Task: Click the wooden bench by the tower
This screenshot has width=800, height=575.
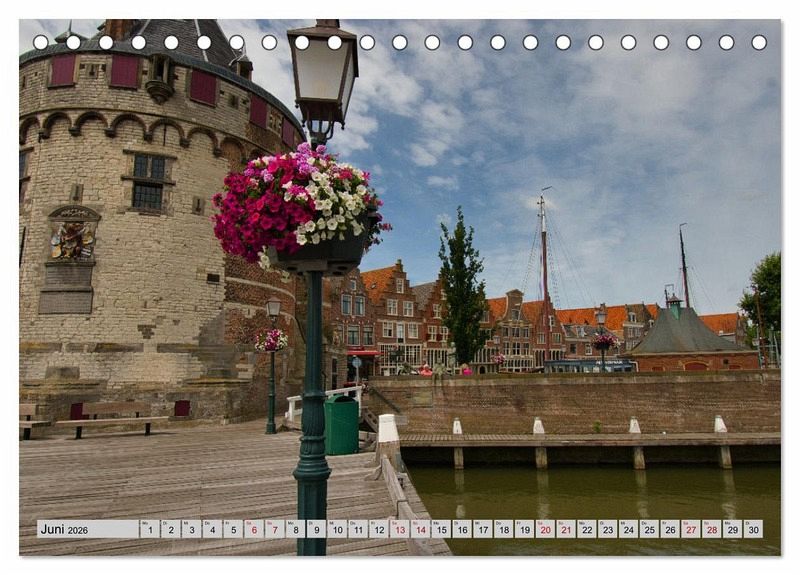Action: tap(112, 417)
